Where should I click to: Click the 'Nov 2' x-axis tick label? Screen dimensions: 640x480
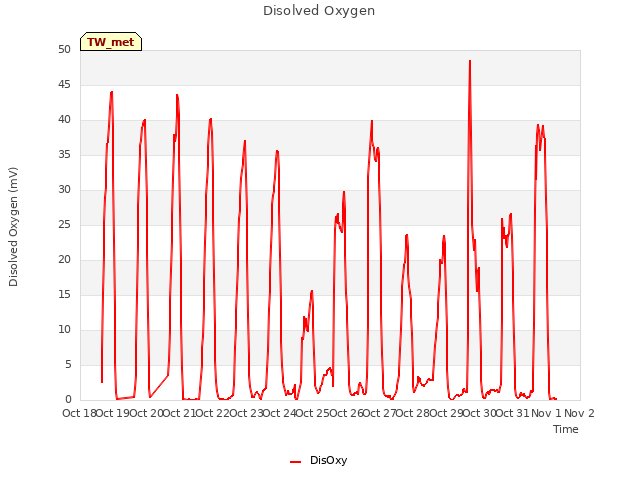(579, 413)
